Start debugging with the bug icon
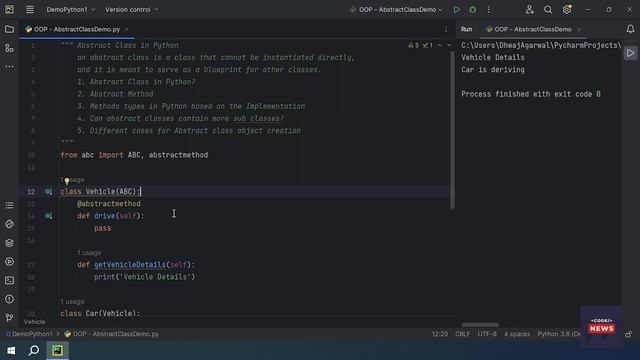The height and width of the screenshot is (360, 640). coord(473,9)
